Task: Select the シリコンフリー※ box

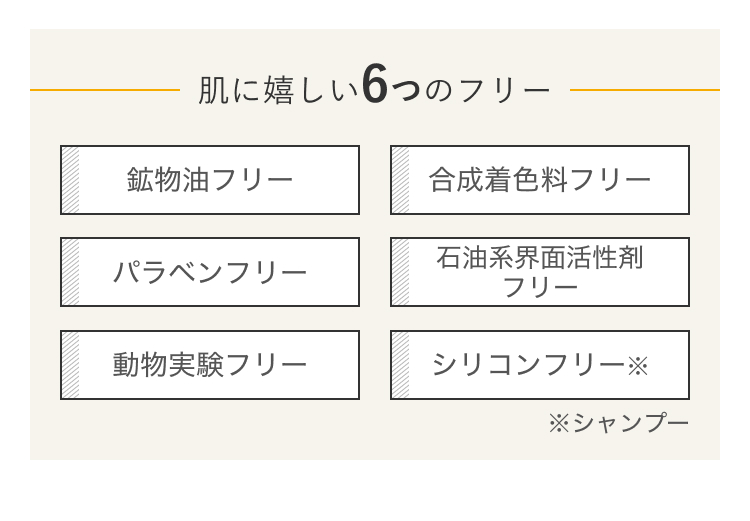Action: pyautogui.click(x=540, y=365)
